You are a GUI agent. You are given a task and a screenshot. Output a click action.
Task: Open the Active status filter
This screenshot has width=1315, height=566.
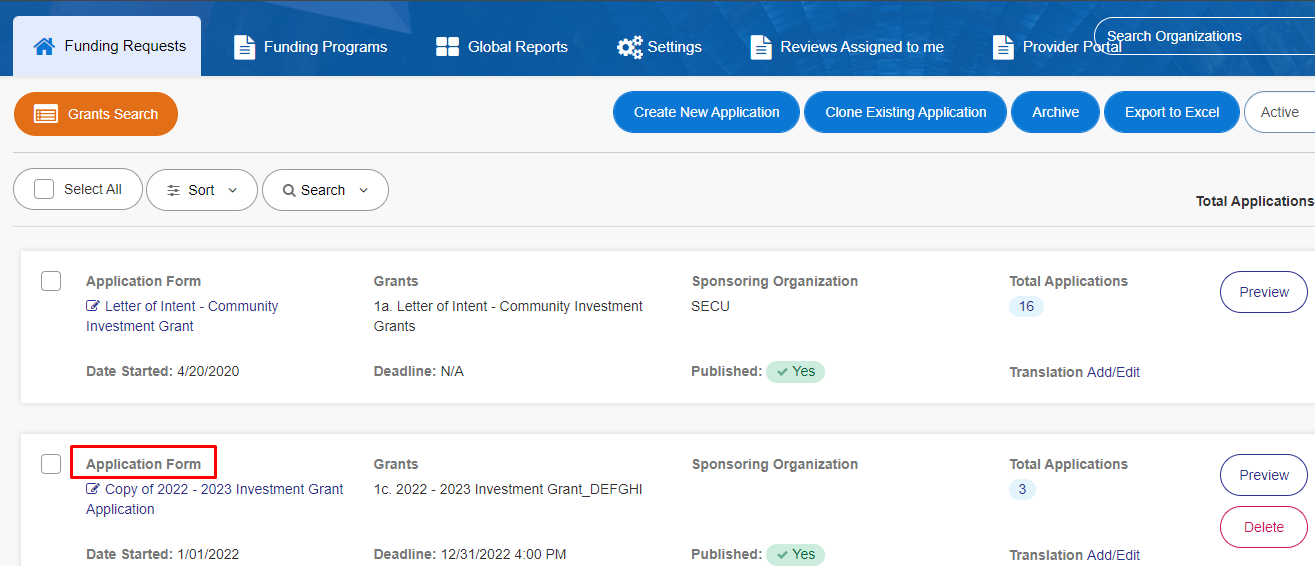[x=1279, y=112]
